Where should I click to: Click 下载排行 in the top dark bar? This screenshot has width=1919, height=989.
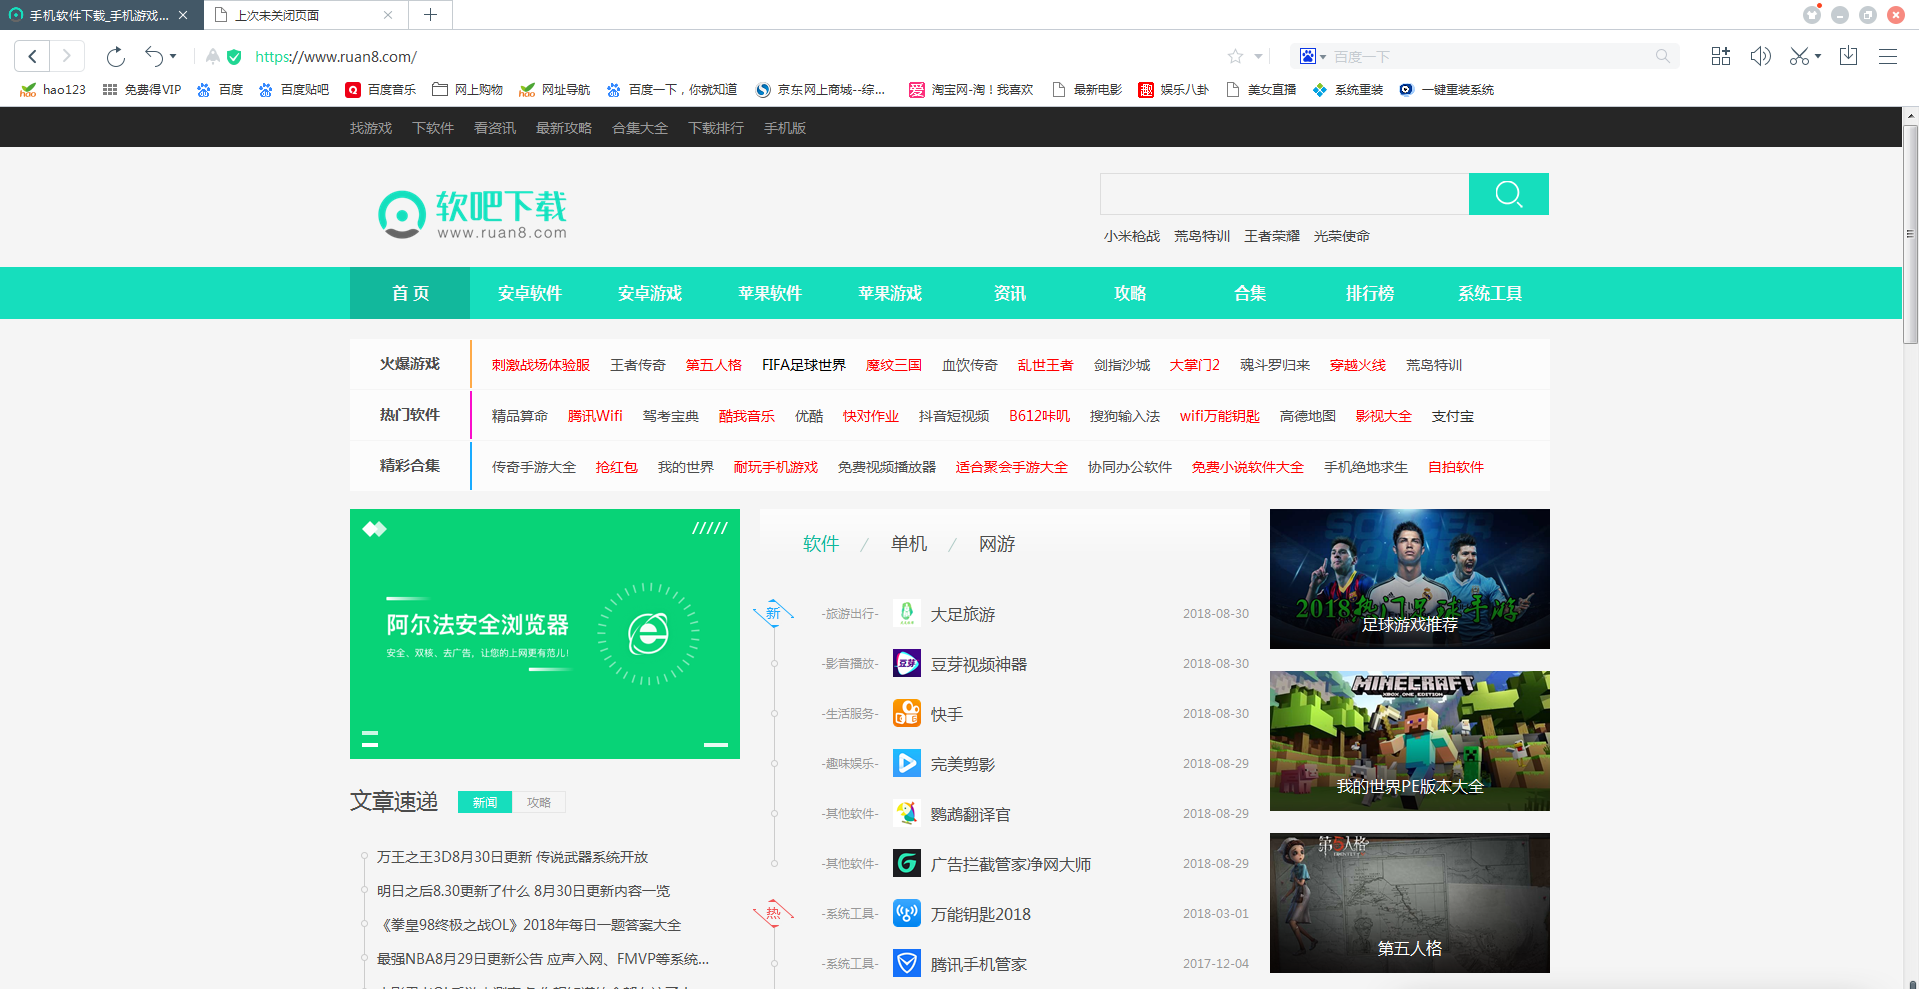[x=716, y=128]
